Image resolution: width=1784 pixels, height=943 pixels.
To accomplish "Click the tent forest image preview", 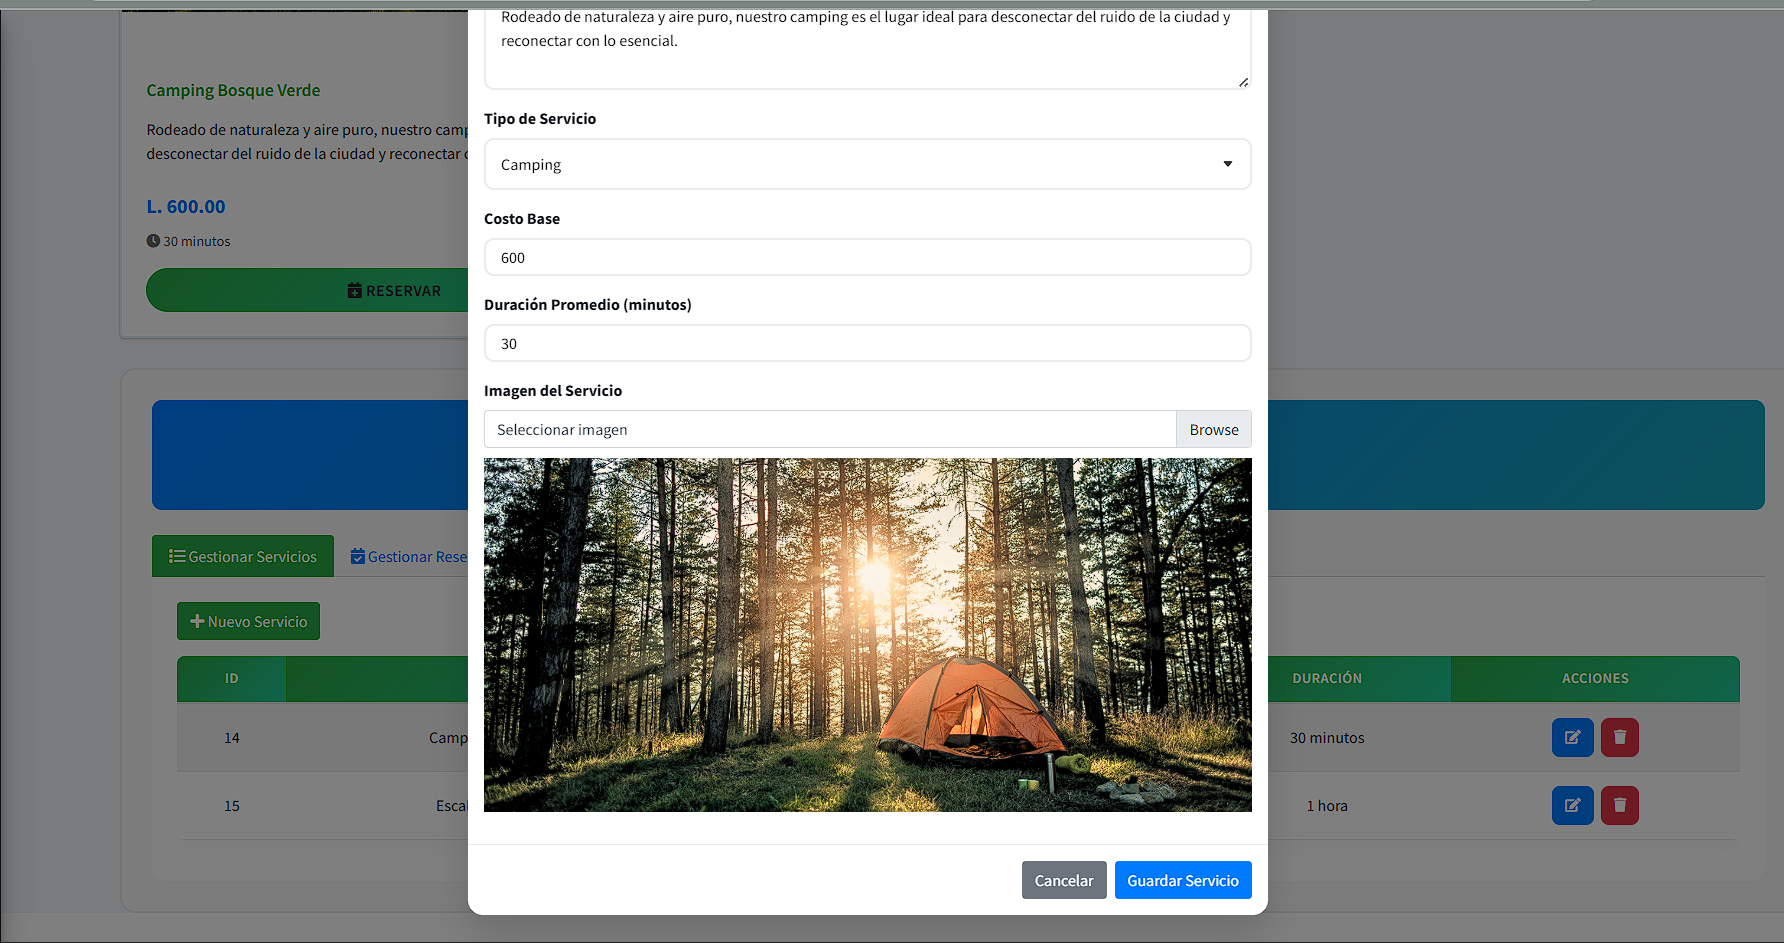I will click(867, 635).
